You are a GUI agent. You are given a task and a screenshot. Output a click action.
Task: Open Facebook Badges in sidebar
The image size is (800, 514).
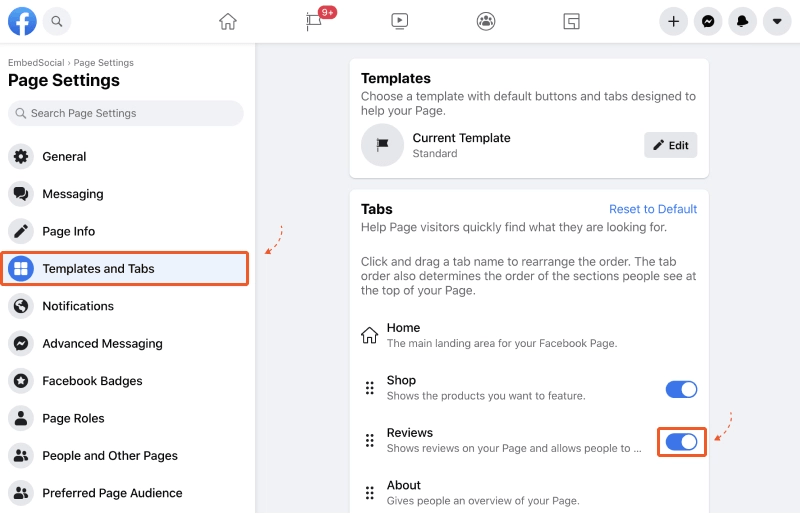click(x=126, y=381)
